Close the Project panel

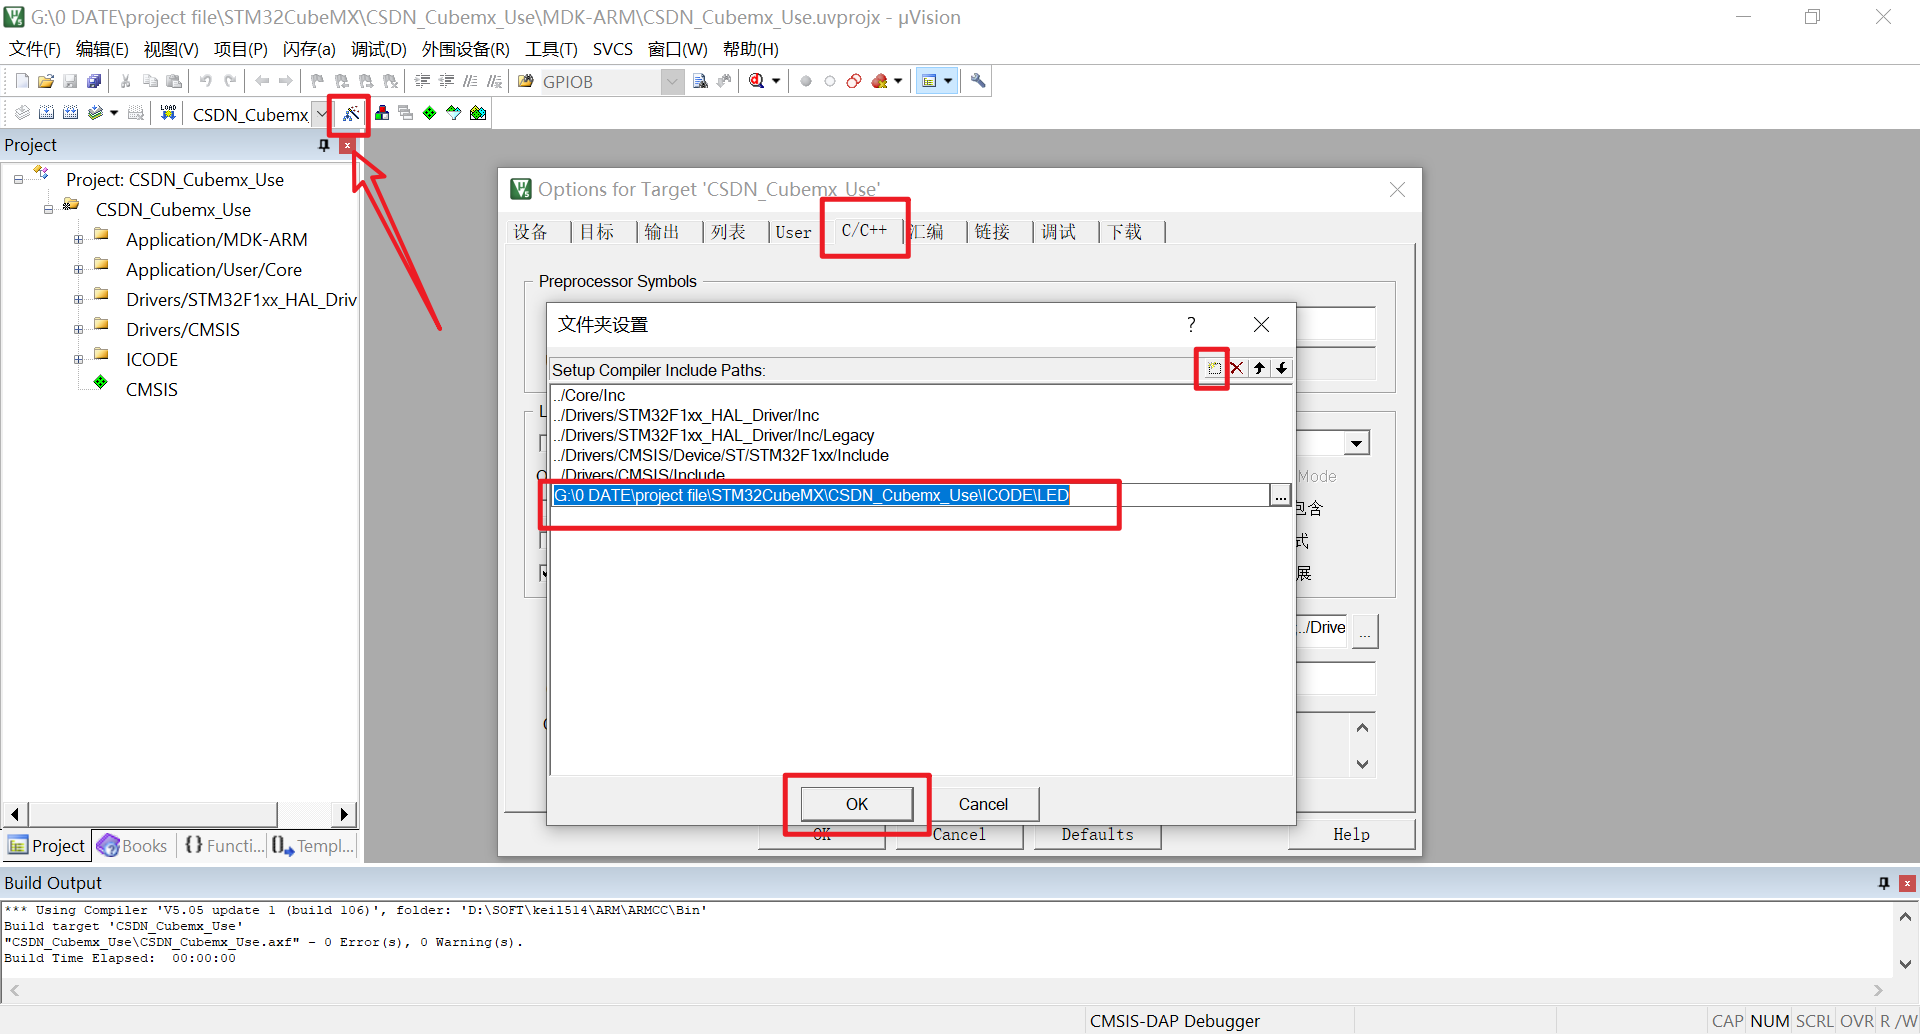click(x=347, y=145)
